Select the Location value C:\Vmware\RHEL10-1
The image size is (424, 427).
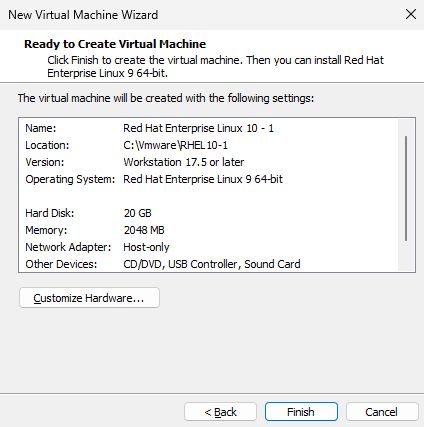tap(175, 145)
